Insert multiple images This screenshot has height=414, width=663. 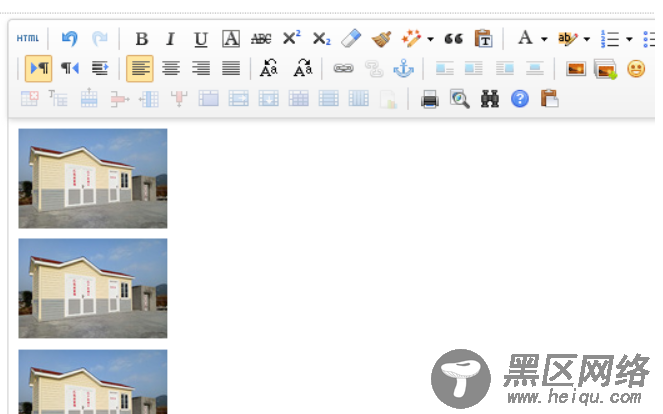(x=605, y=69)
